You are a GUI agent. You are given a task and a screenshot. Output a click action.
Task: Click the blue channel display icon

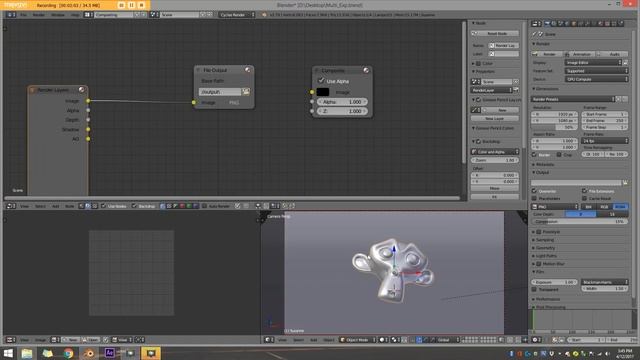pyautogui.click(x=195, y=206)
